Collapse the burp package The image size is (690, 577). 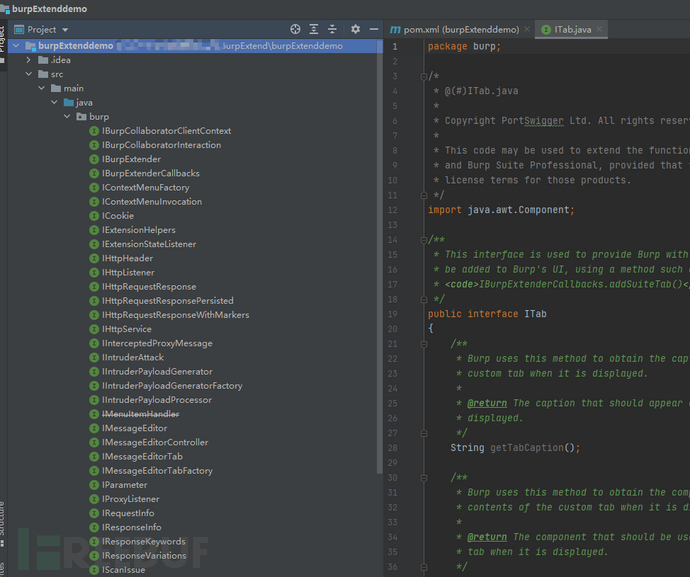click(x=67, y=116)
